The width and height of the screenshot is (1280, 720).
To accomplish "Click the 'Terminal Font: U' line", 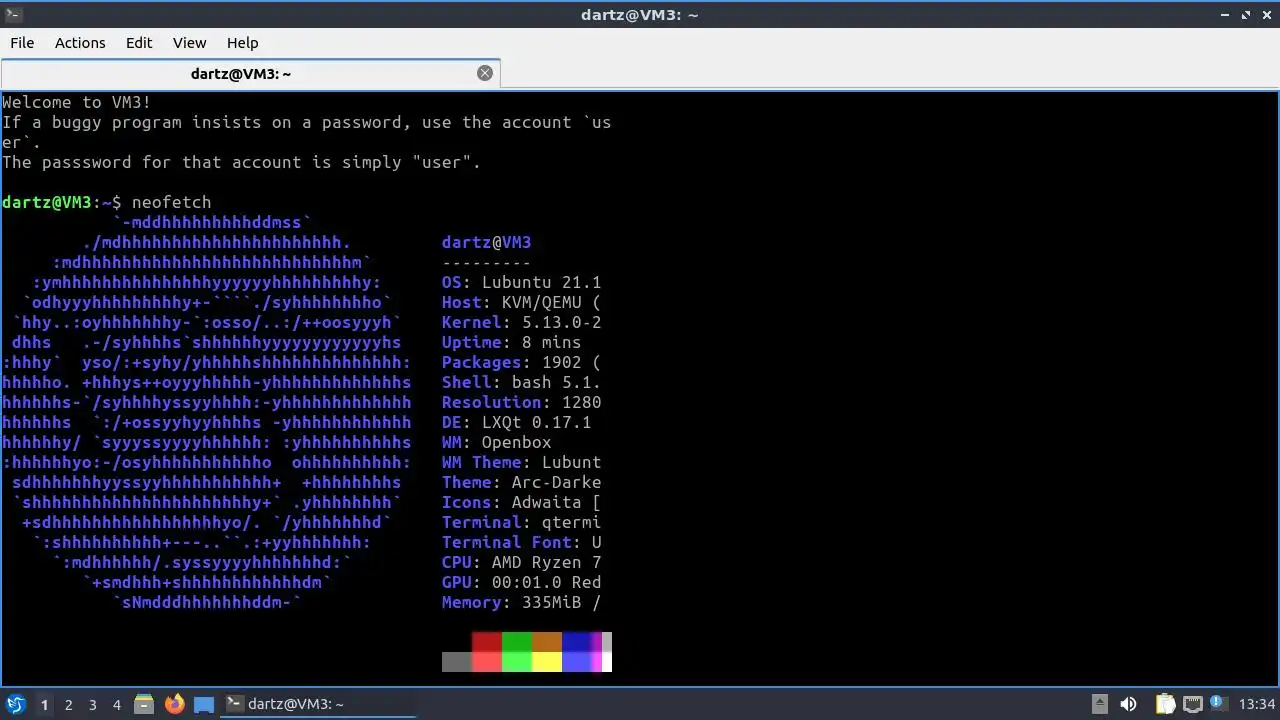I will (522, 542).
